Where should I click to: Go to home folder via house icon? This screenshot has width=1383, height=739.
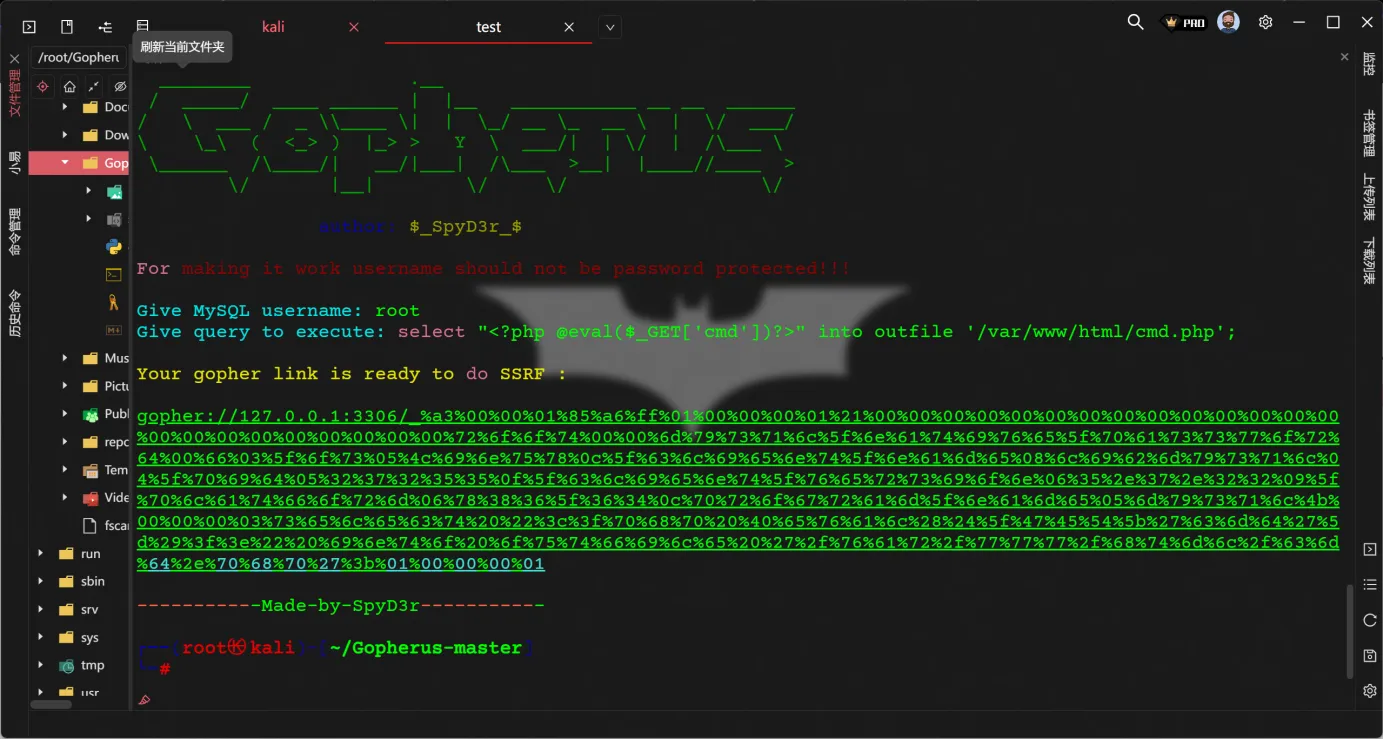pyautogui.click(x=69, y=87)
